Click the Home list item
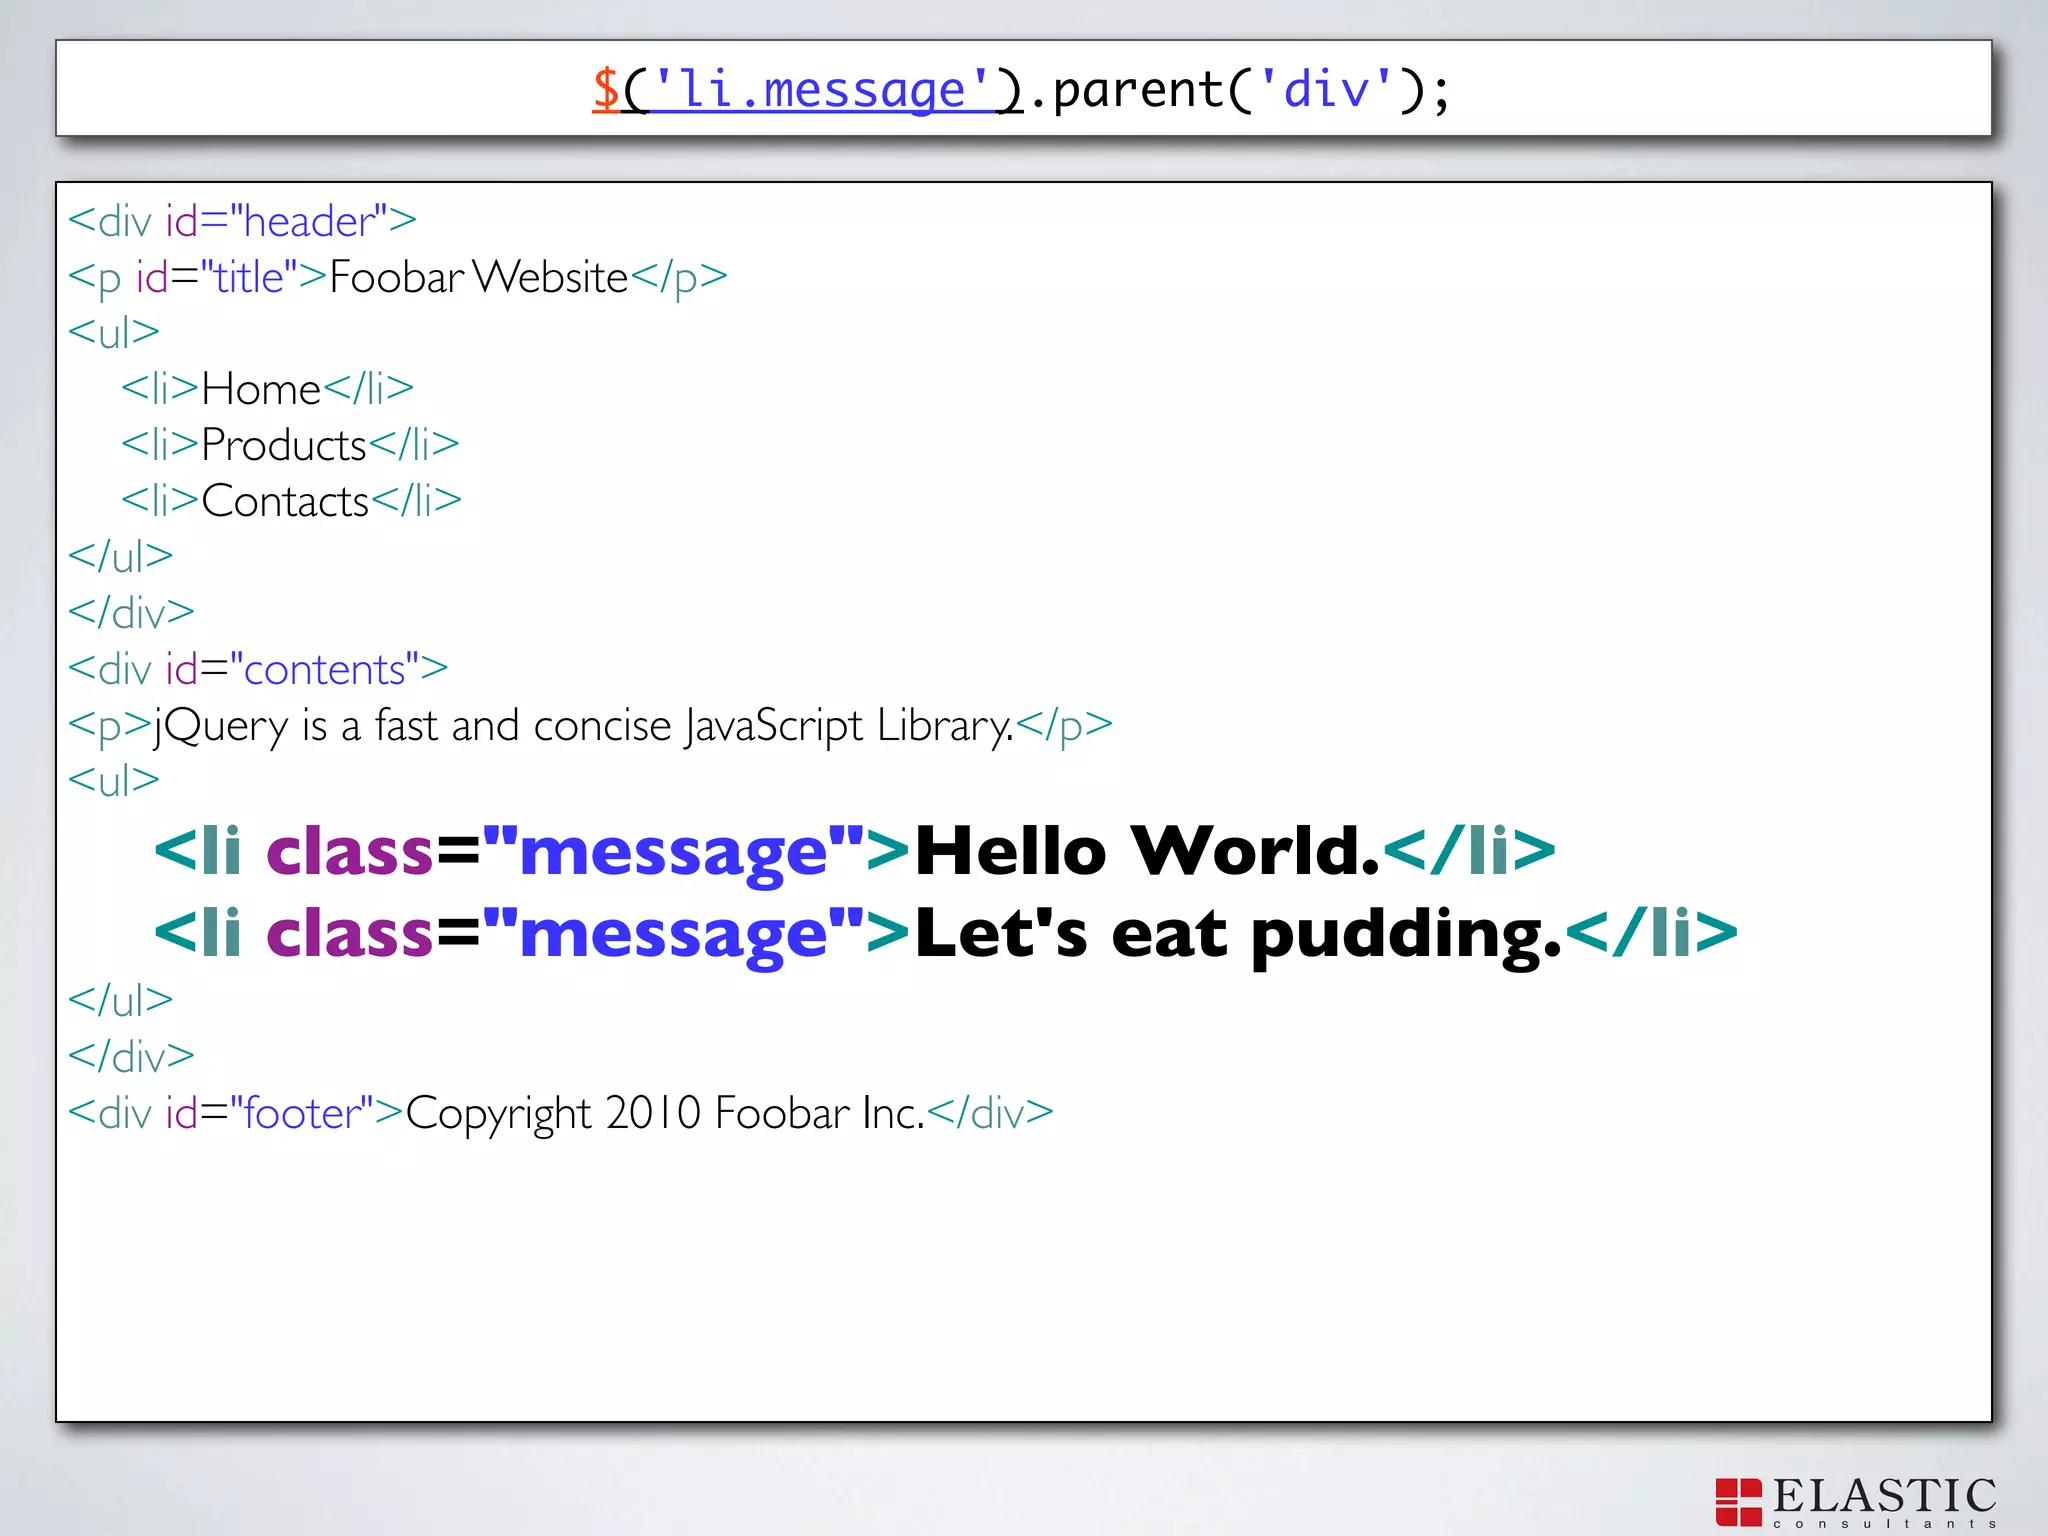This screenshot has height=1536, width=2048. 261,389
